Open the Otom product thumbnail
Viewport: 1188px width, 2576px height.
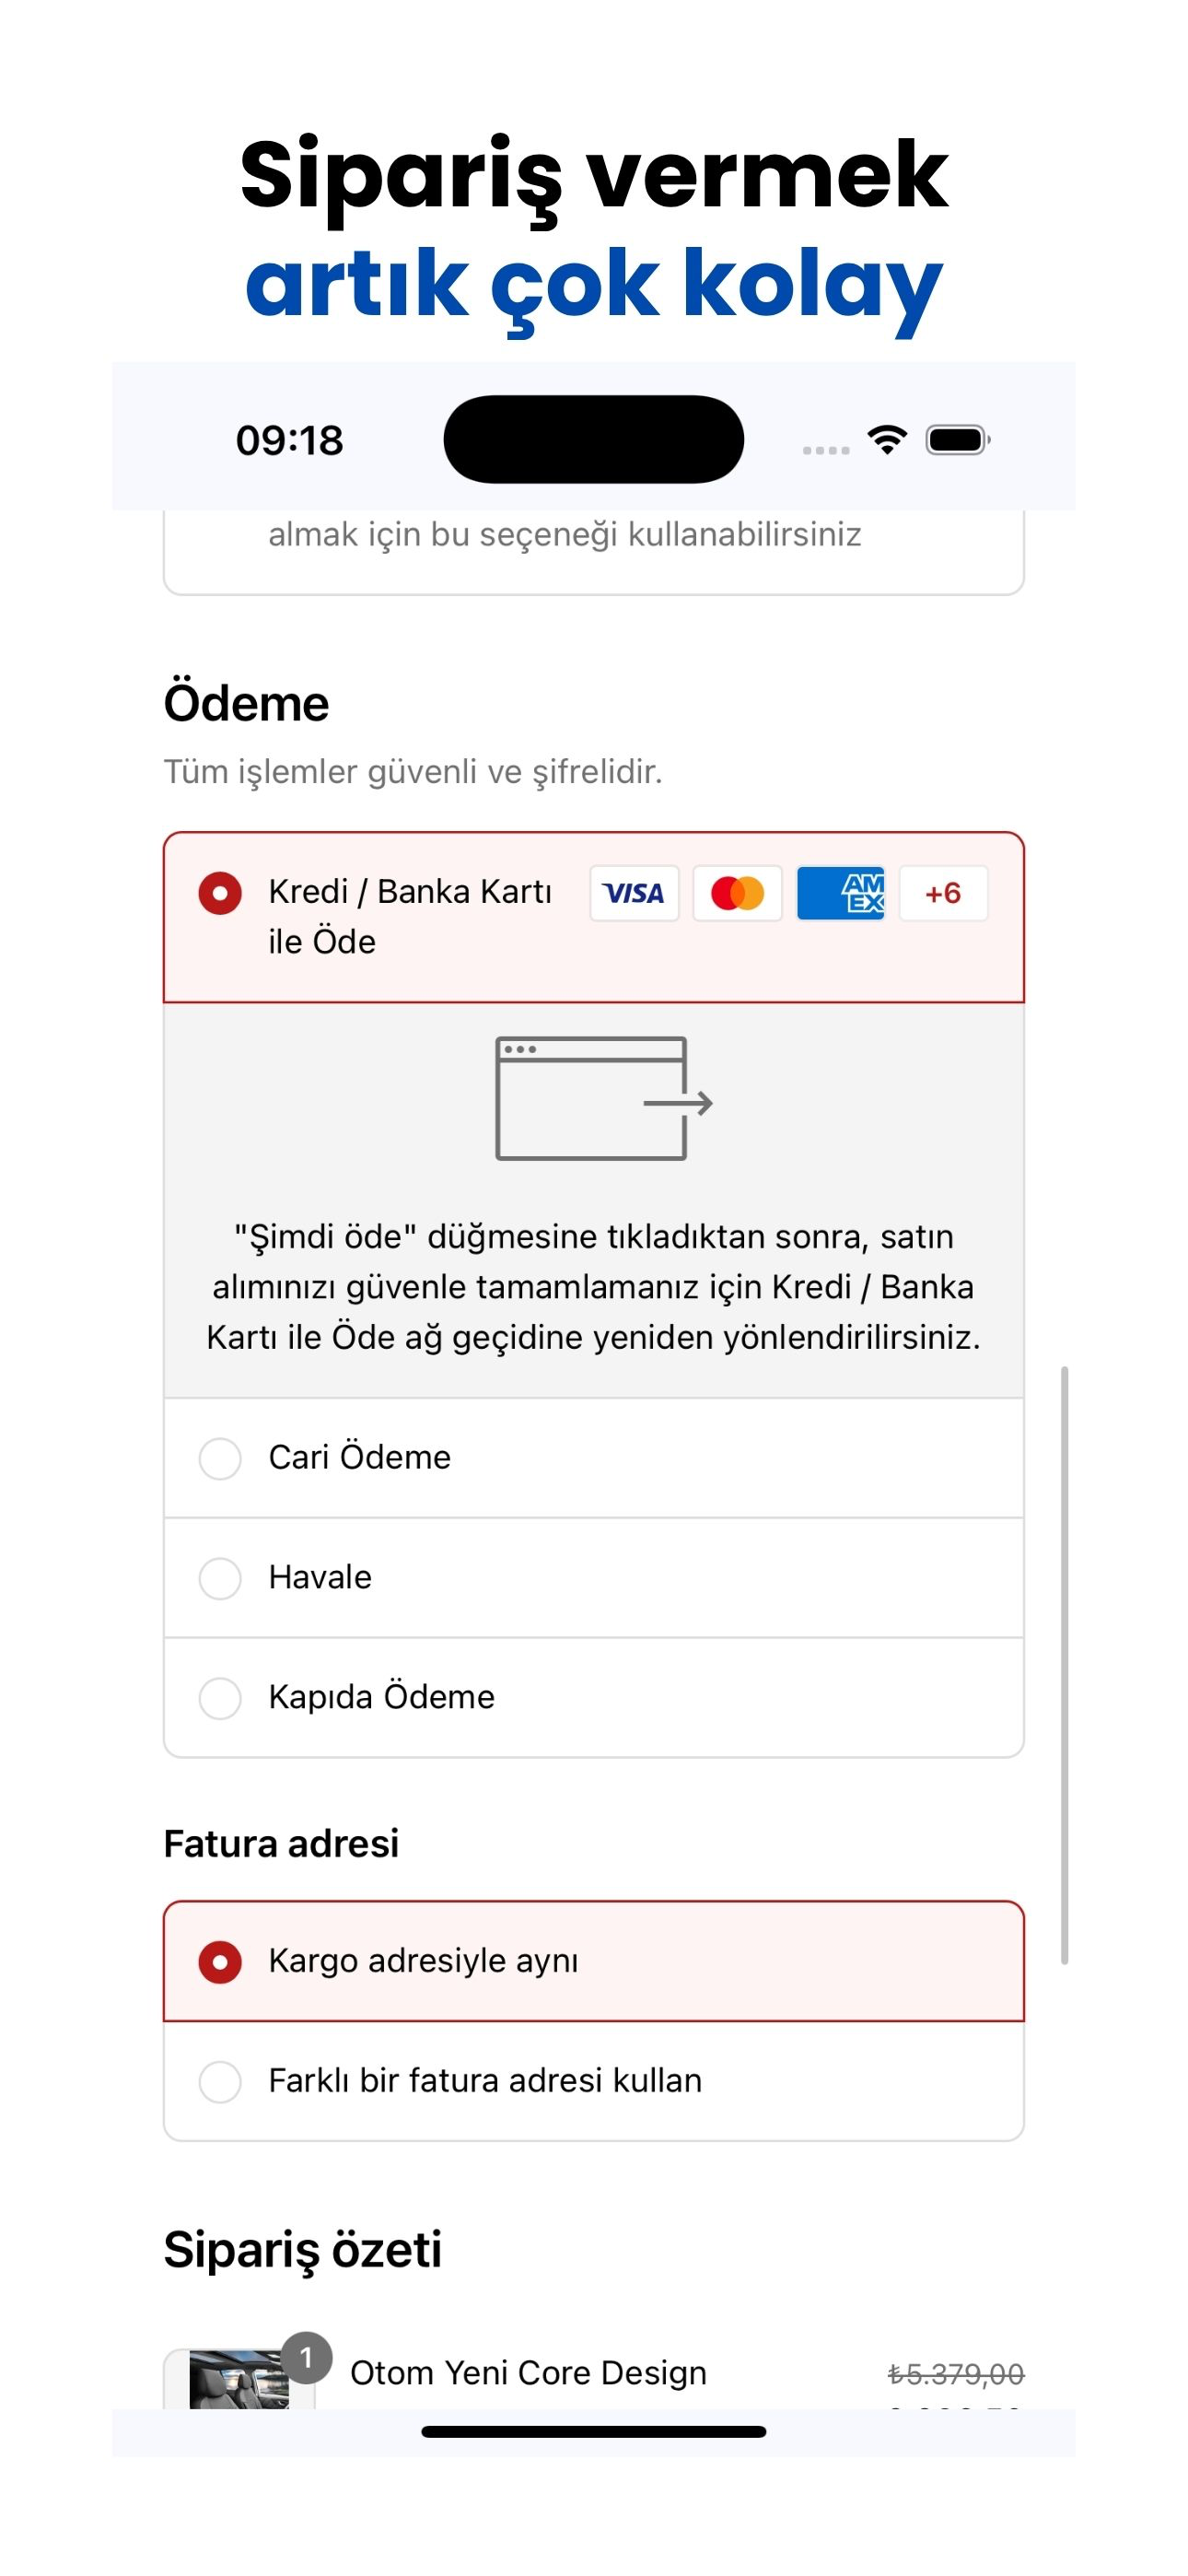(240, 2379)
